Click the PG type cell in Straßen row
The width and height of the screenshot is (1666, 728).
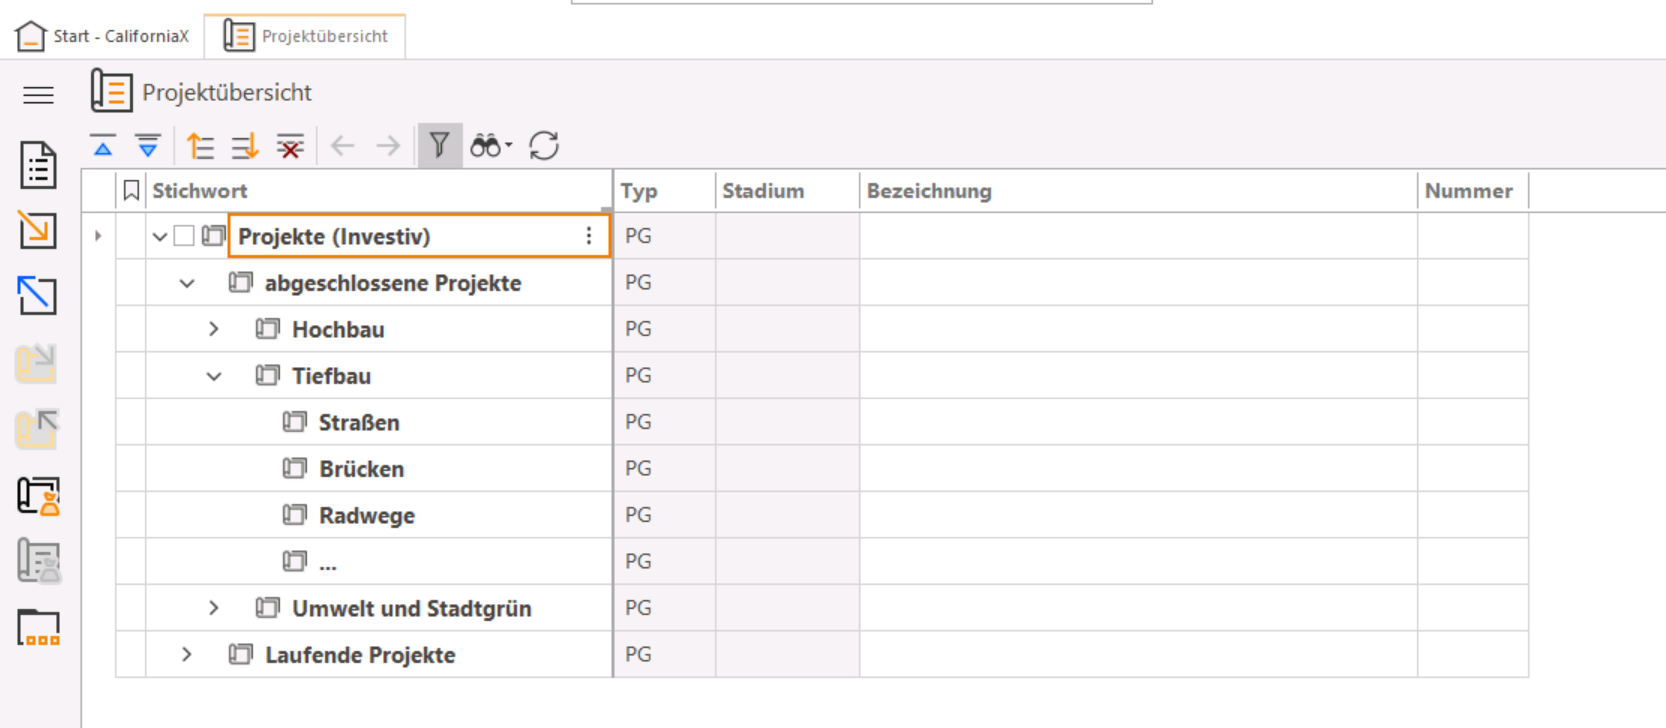pyautogui.click(x=665, y=422)
